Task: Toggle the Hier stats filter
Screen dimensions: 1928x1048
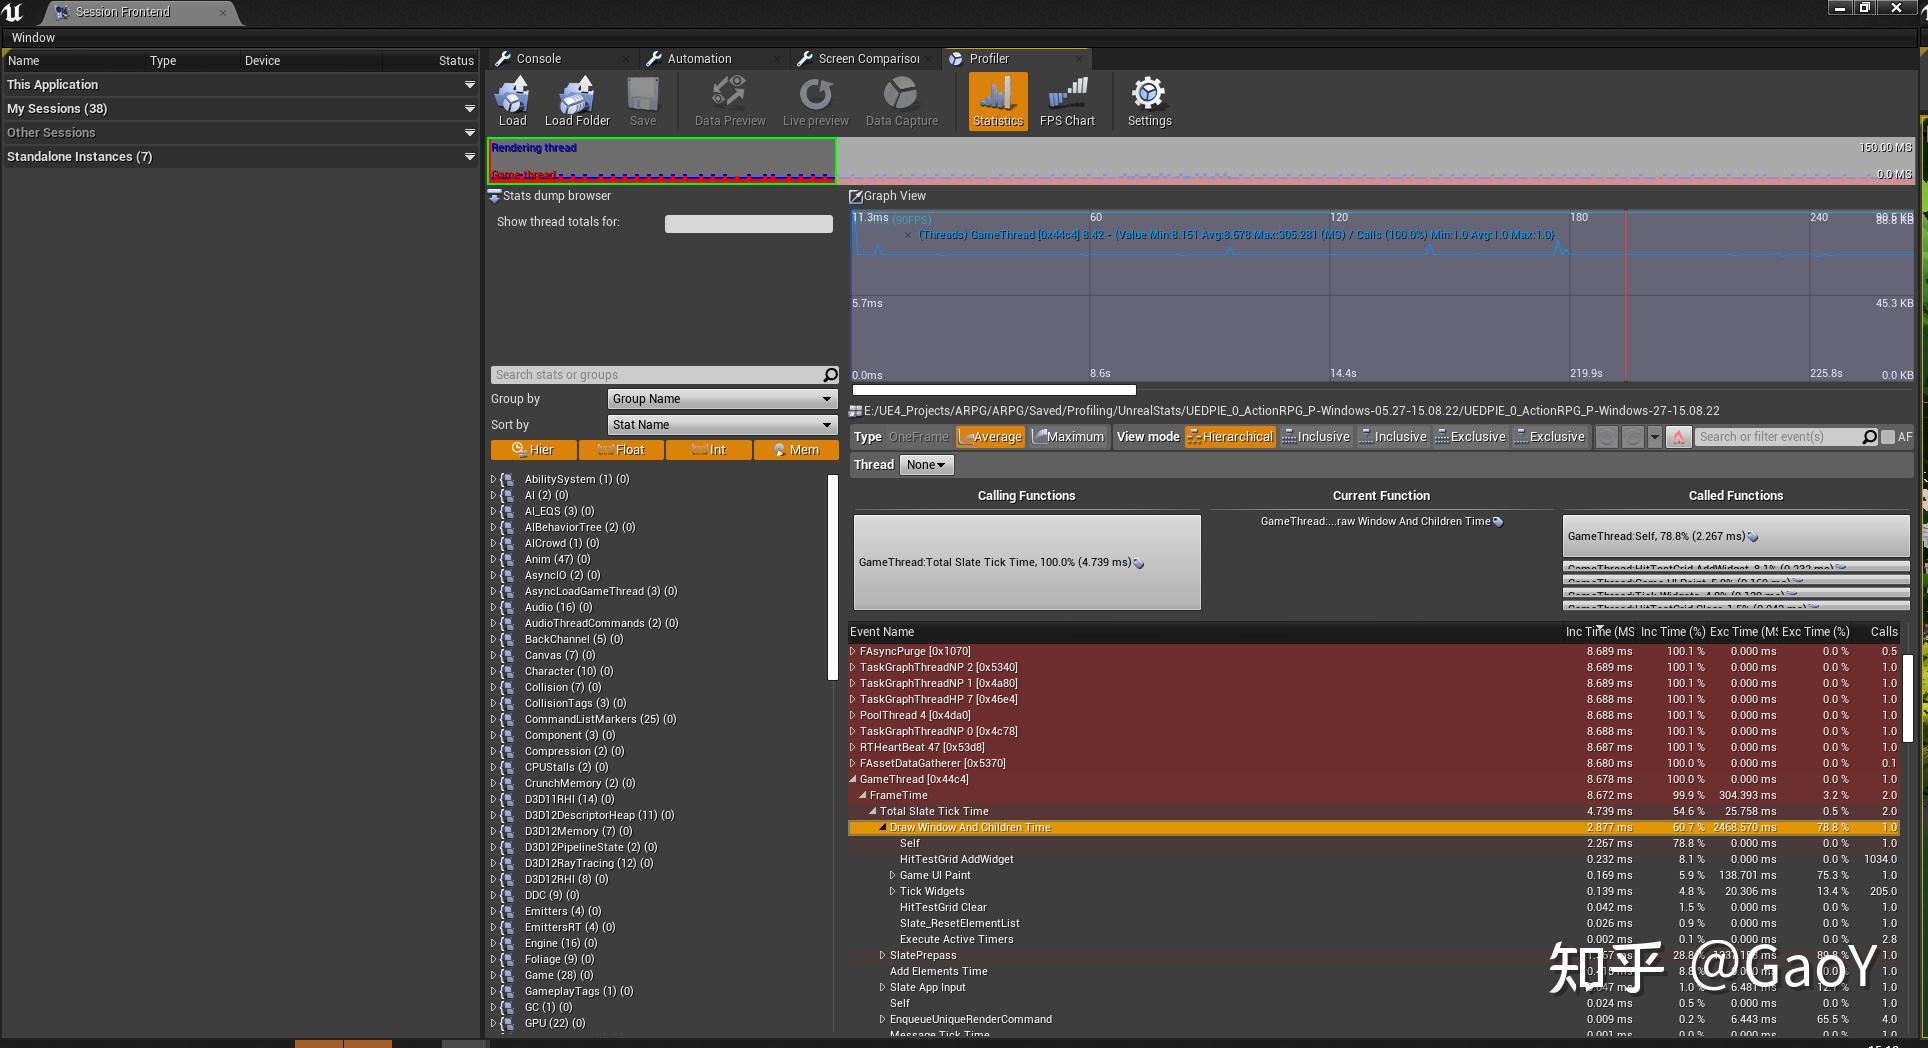Action: (x=533, y=450)
